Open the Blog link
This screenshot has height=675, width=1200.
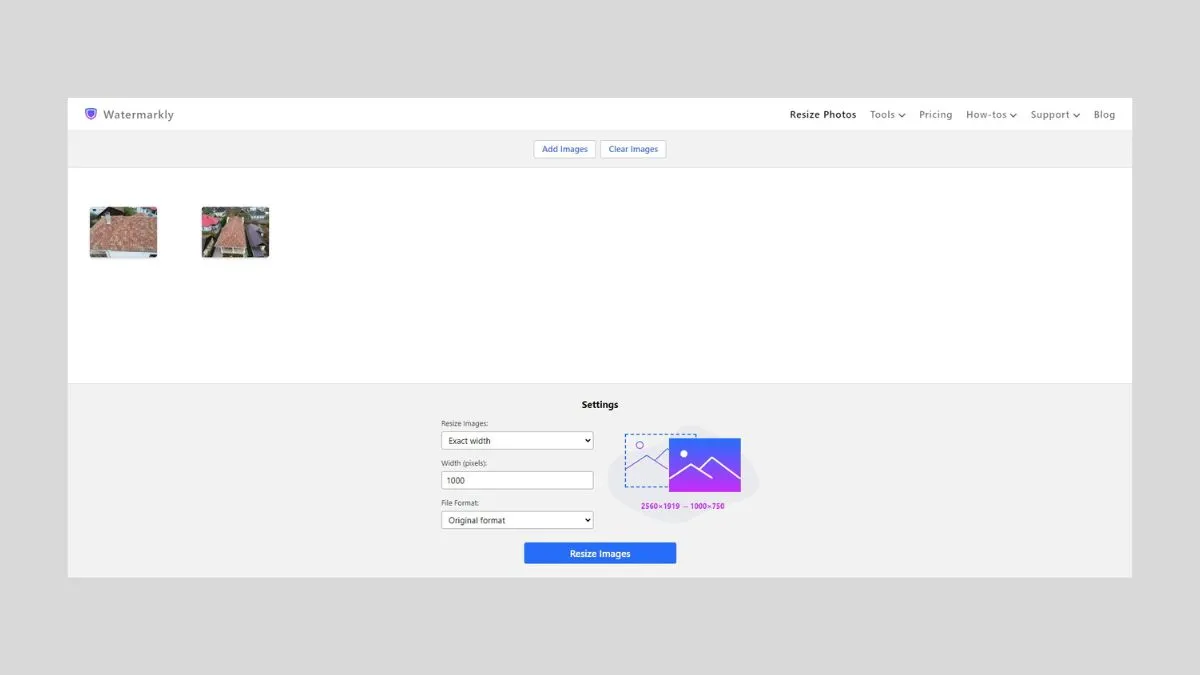pyautogui.click(x=1104, y=114)
